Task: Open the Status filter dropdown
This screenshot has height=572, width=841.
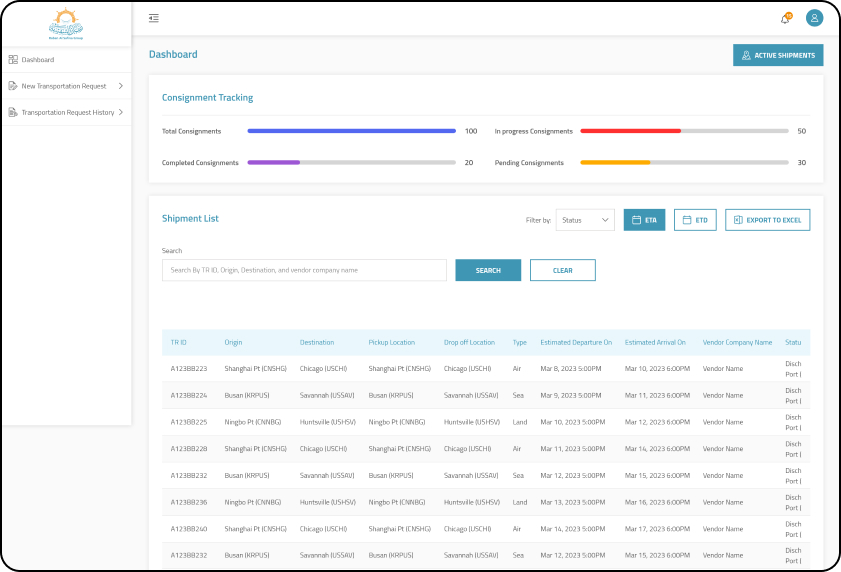Action: tap(585, 220)
